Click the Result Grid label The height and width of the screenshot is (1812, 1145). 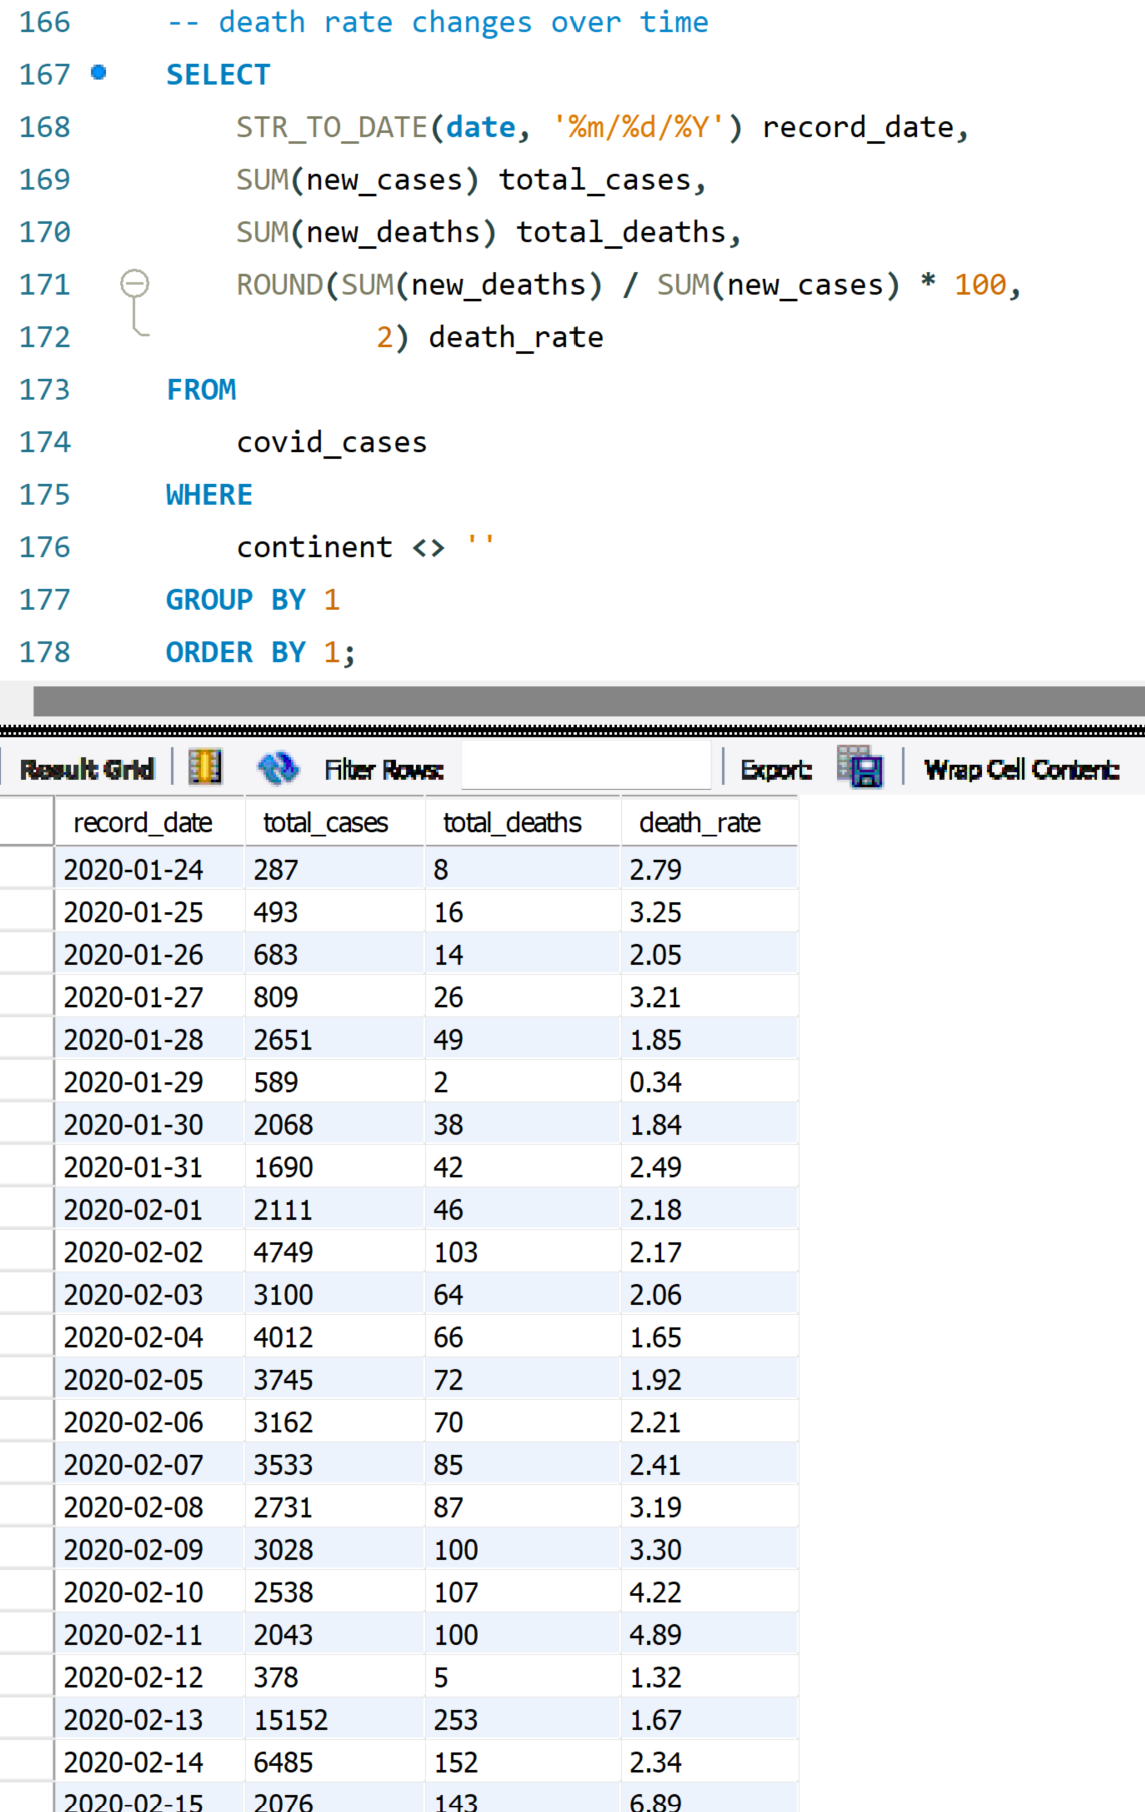pos(87,769)
